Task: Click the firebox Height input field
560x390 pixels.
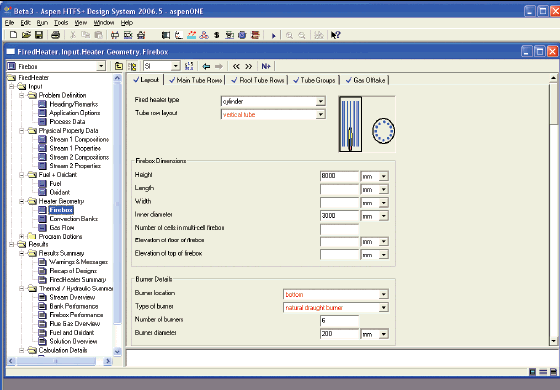Action: click(339, 176)
